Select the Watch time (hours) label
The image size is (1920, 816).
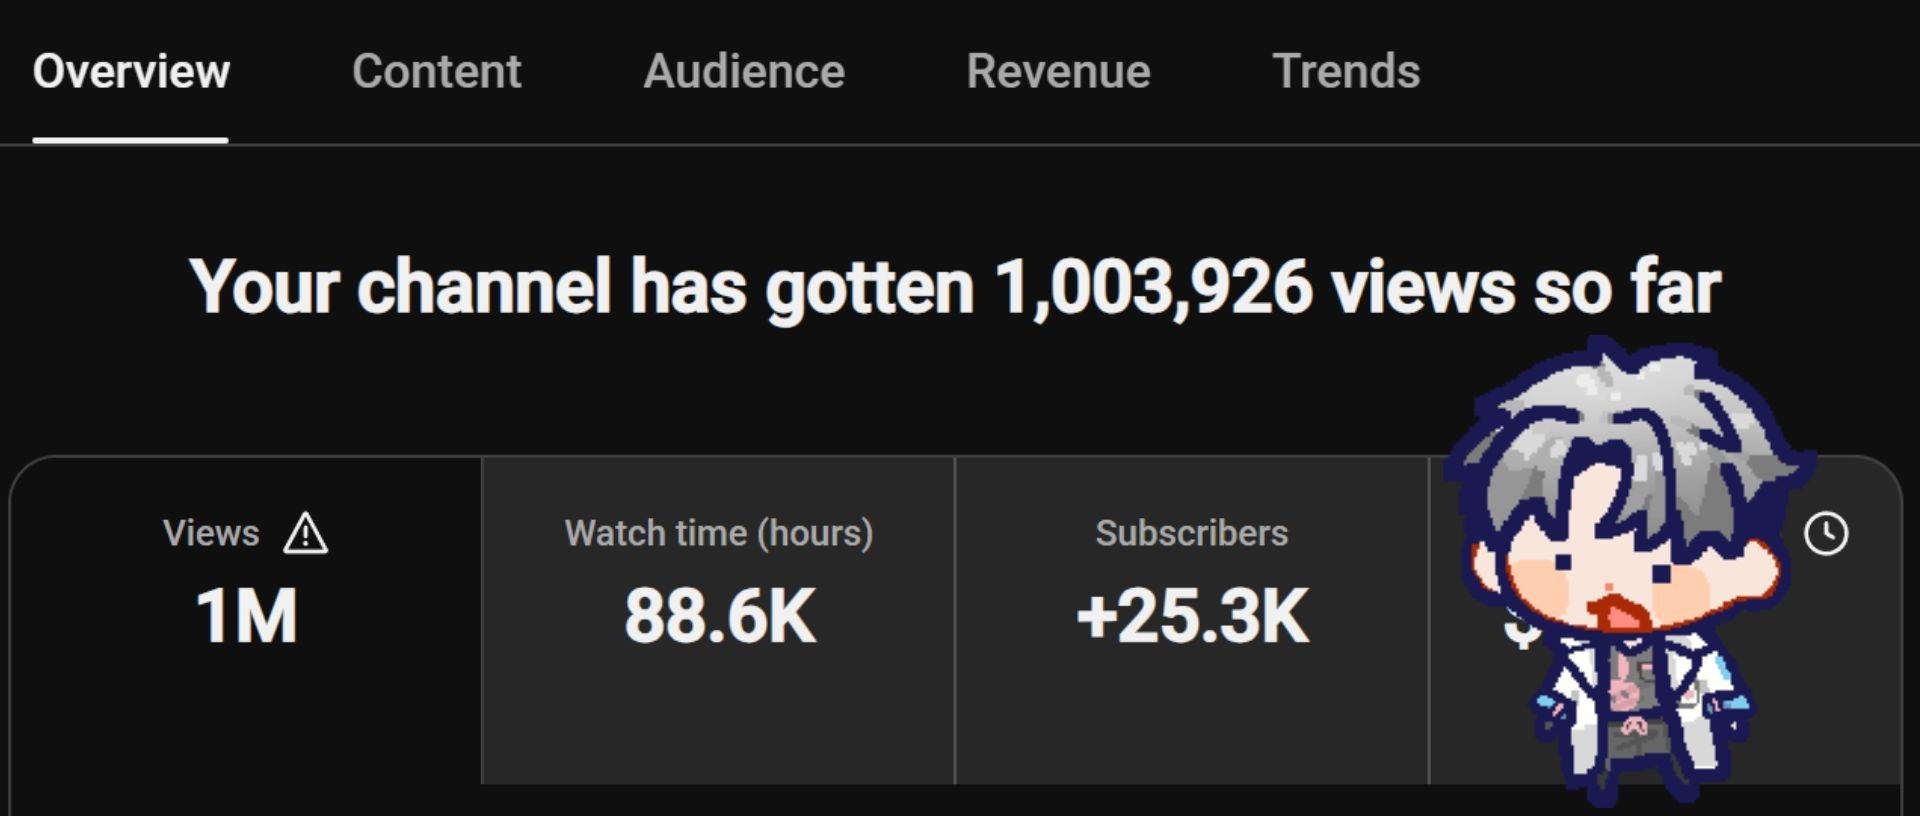pyautogui.click(x=719, y=533)
